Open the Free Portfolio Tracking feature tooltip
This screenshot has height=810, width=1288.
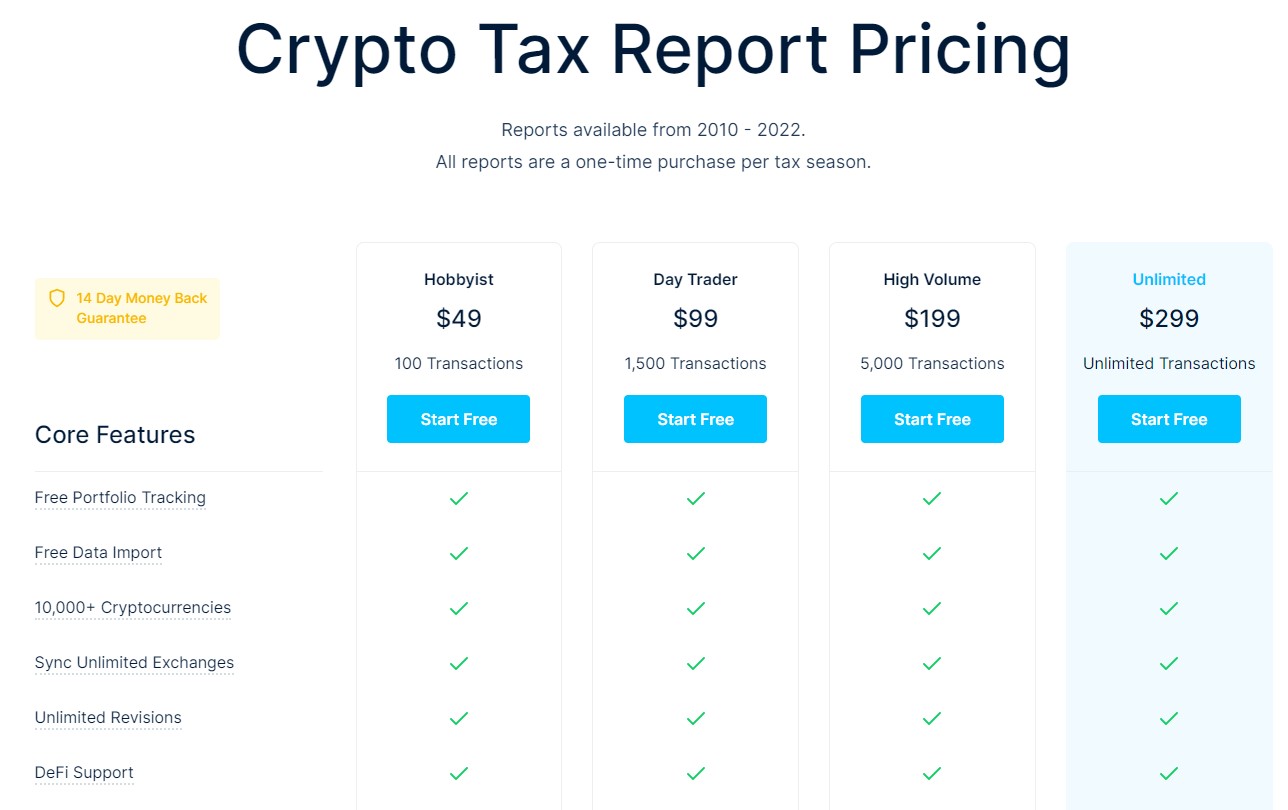(x=120, y=497)
